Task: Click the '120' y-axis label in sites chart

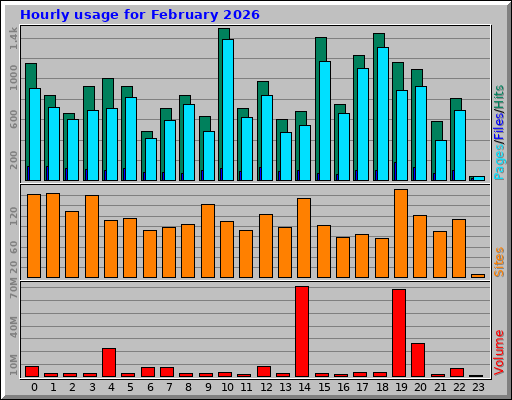Action: [13, 216]
